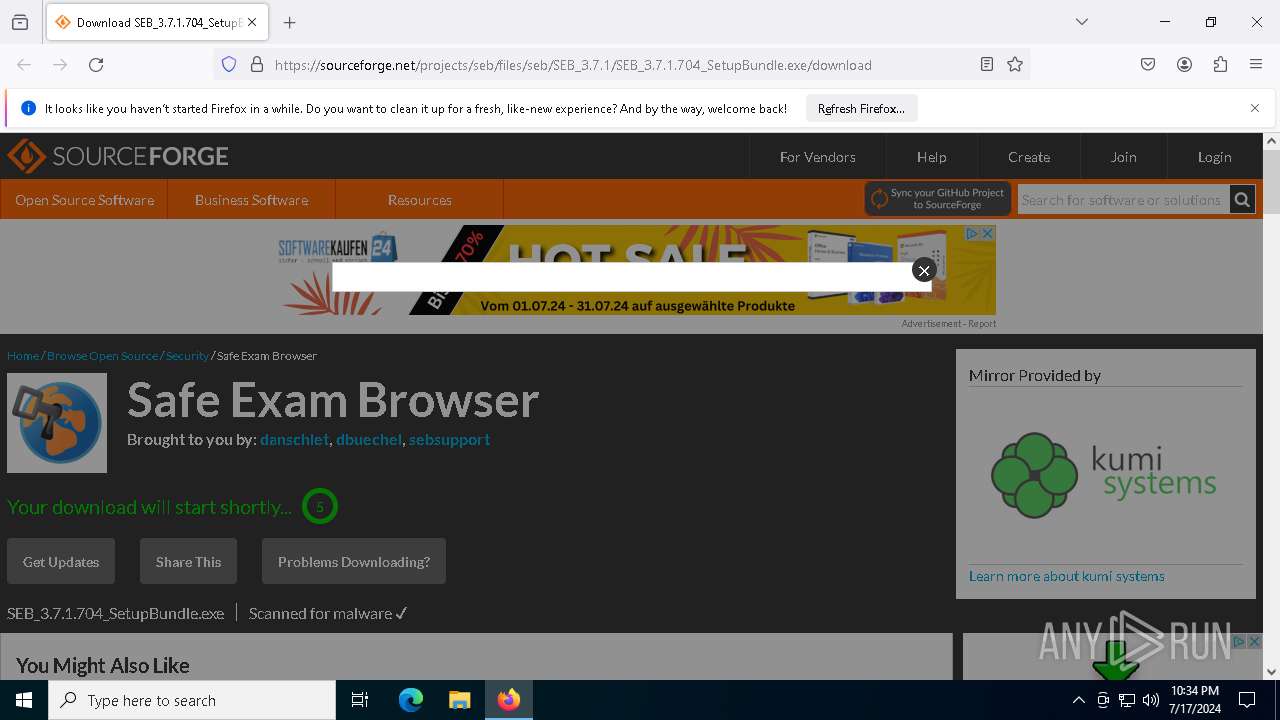Click Sync your GitHub Project button

[938, 199]
